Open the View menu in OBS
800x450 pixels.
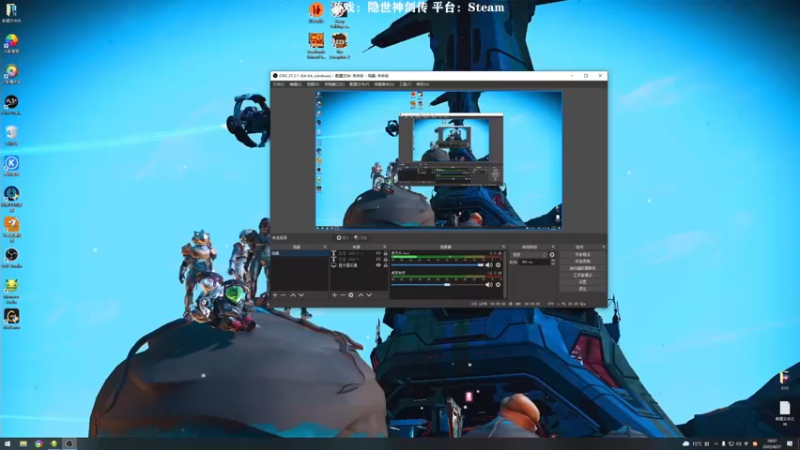pyautogui.click(x=313, y=84)
